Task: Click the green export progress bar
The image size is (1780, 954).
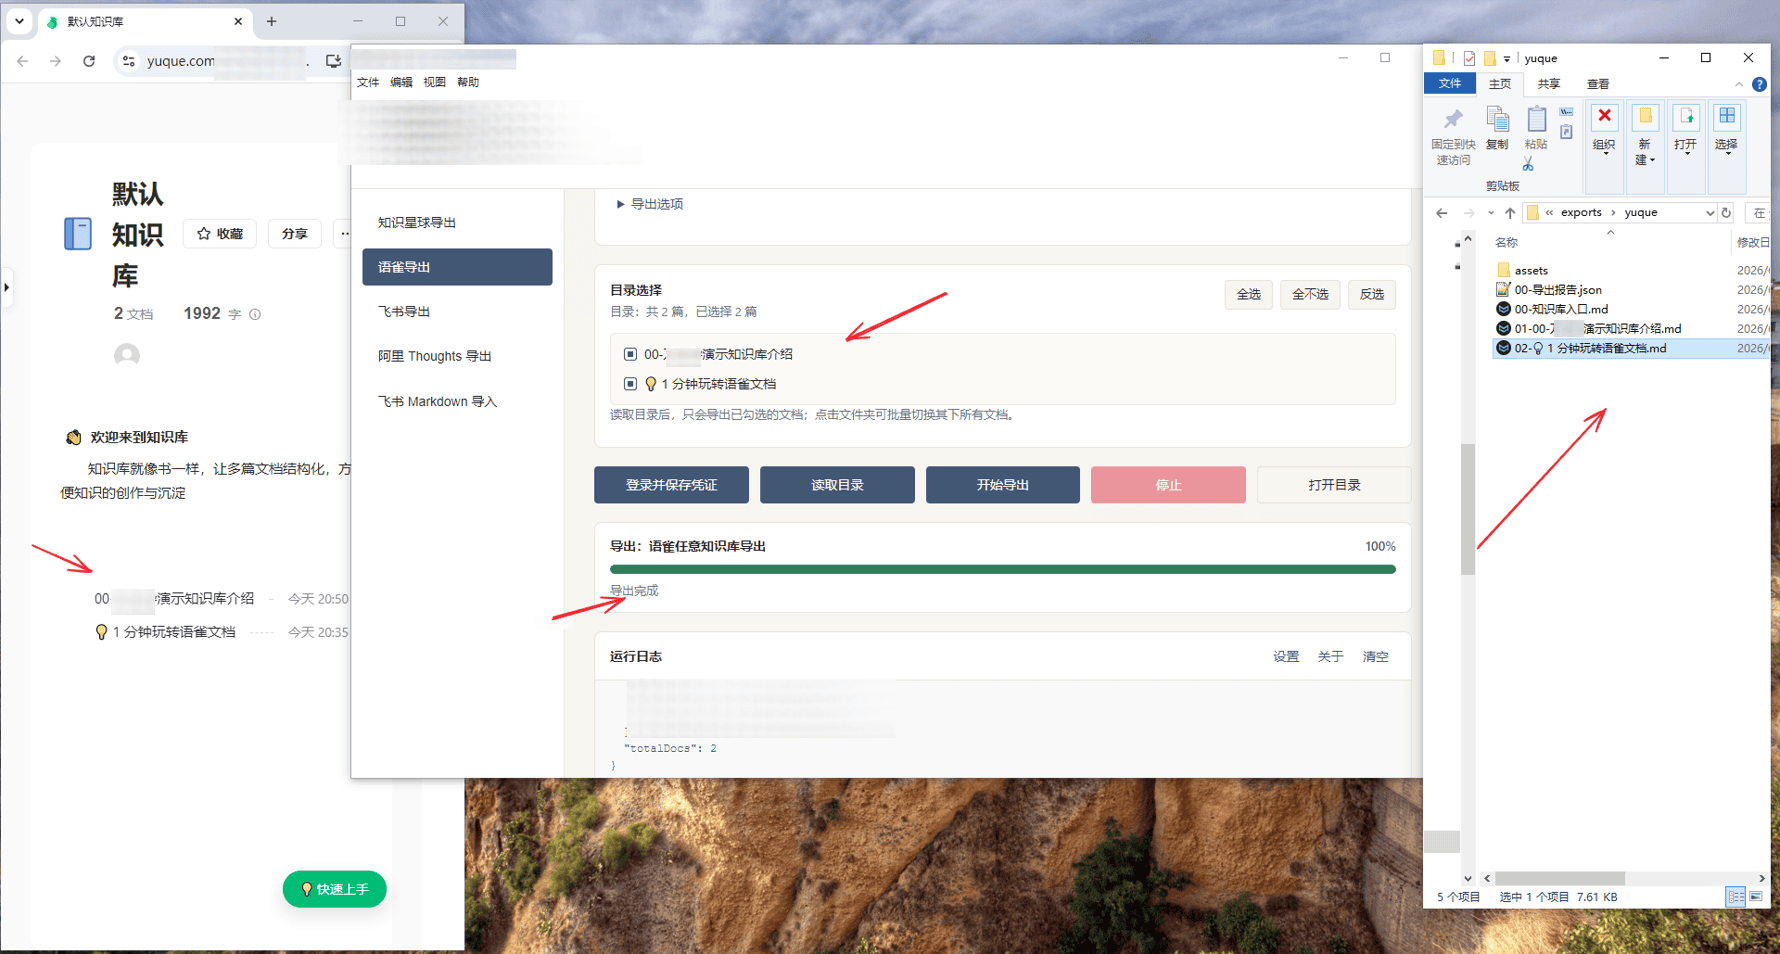Action: coord(1003,569)
